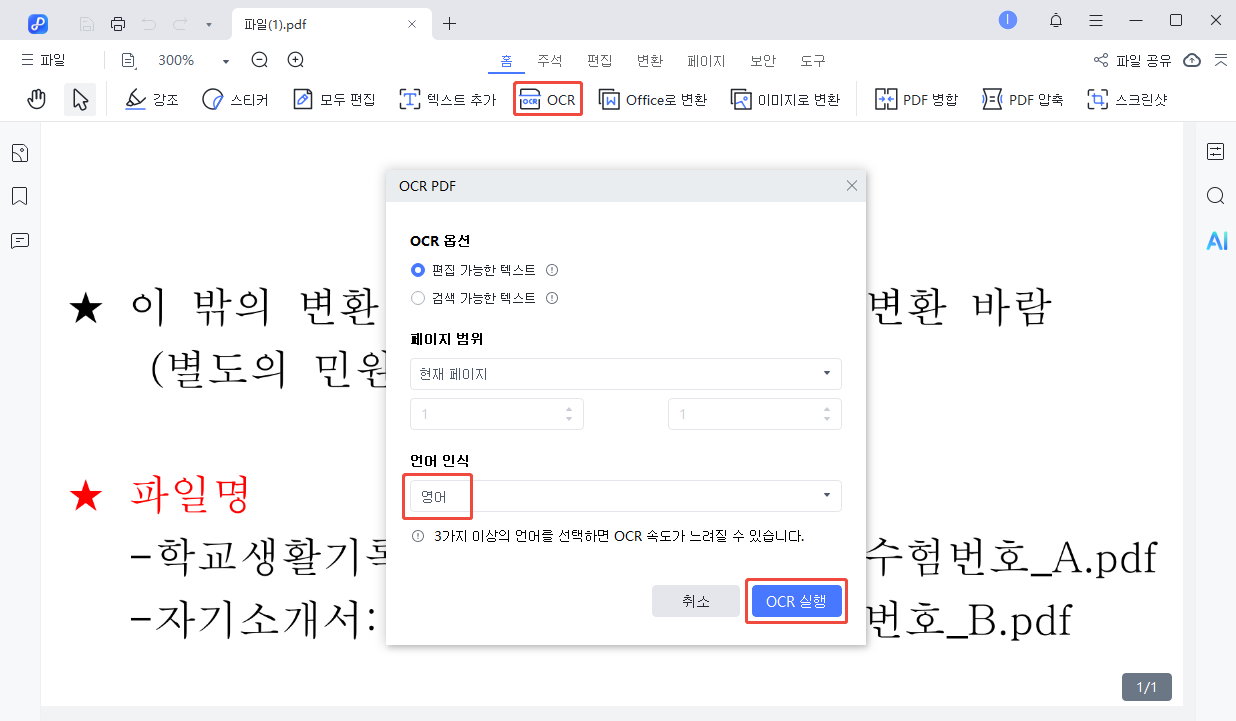1236x721 pixels.
Task: Click the start page number field
Action: [497, 414]
